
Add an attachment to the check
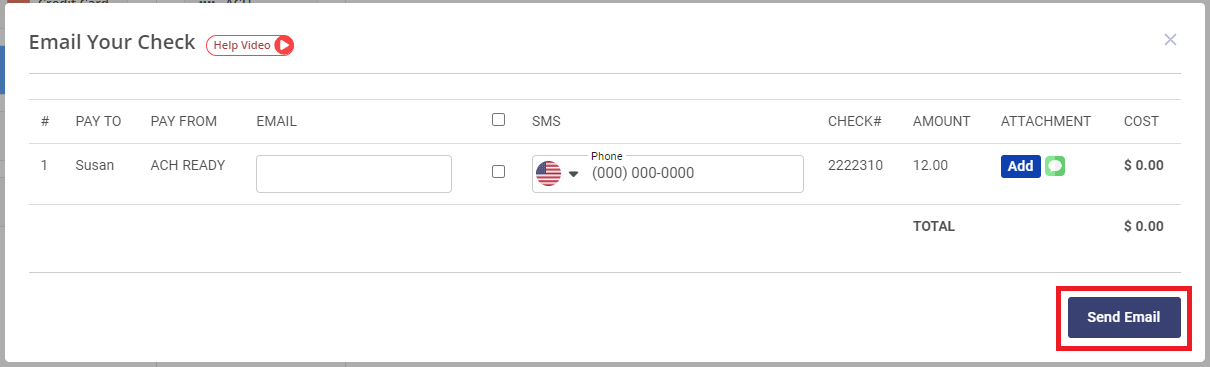click(1021, 166)
